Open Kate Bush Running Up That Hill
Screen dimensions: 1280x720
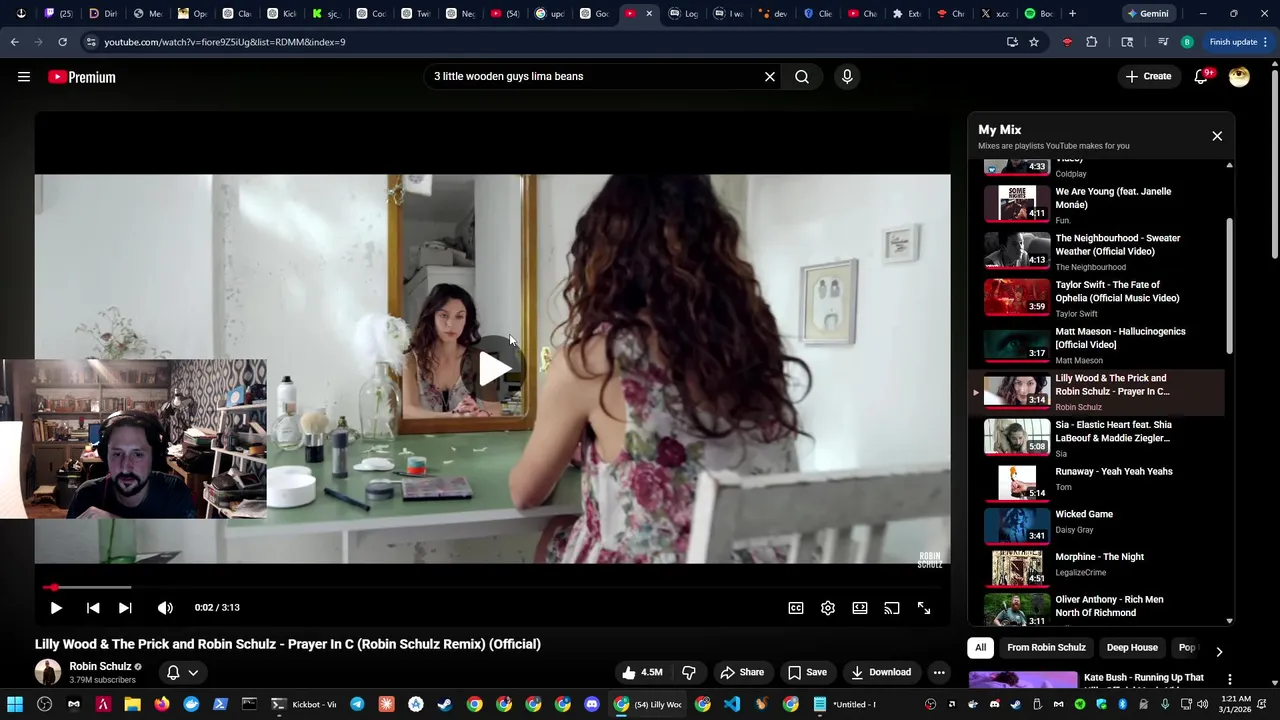pos(1144,677)
